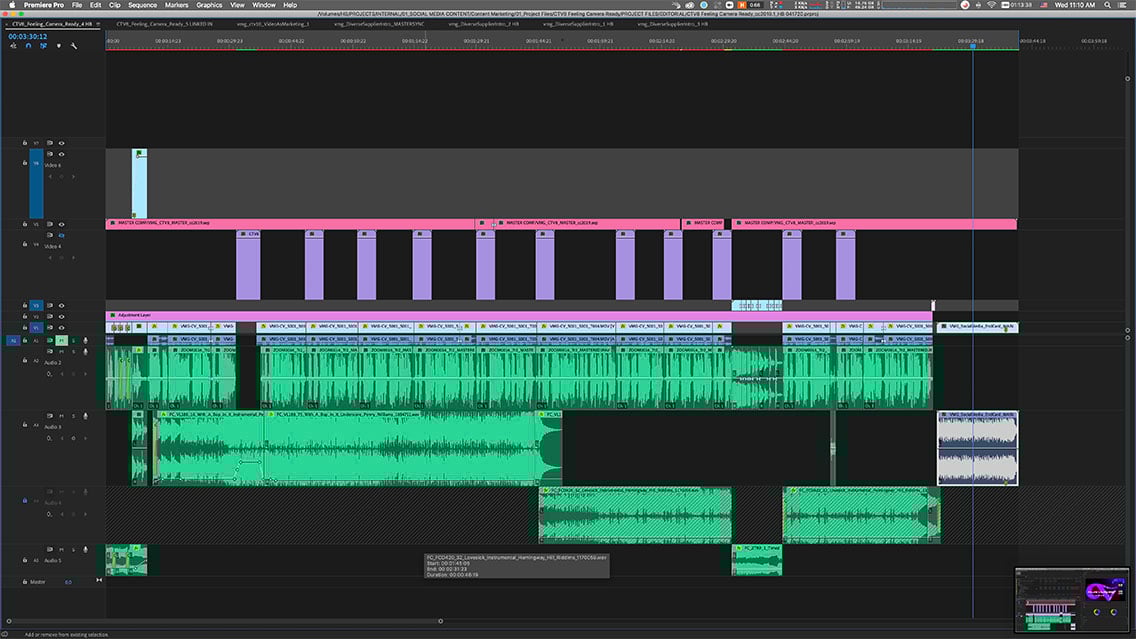Viewport: 1136px width, 639px height.
Task: Toggle track output visibility for Video 6
Action: 62,154
